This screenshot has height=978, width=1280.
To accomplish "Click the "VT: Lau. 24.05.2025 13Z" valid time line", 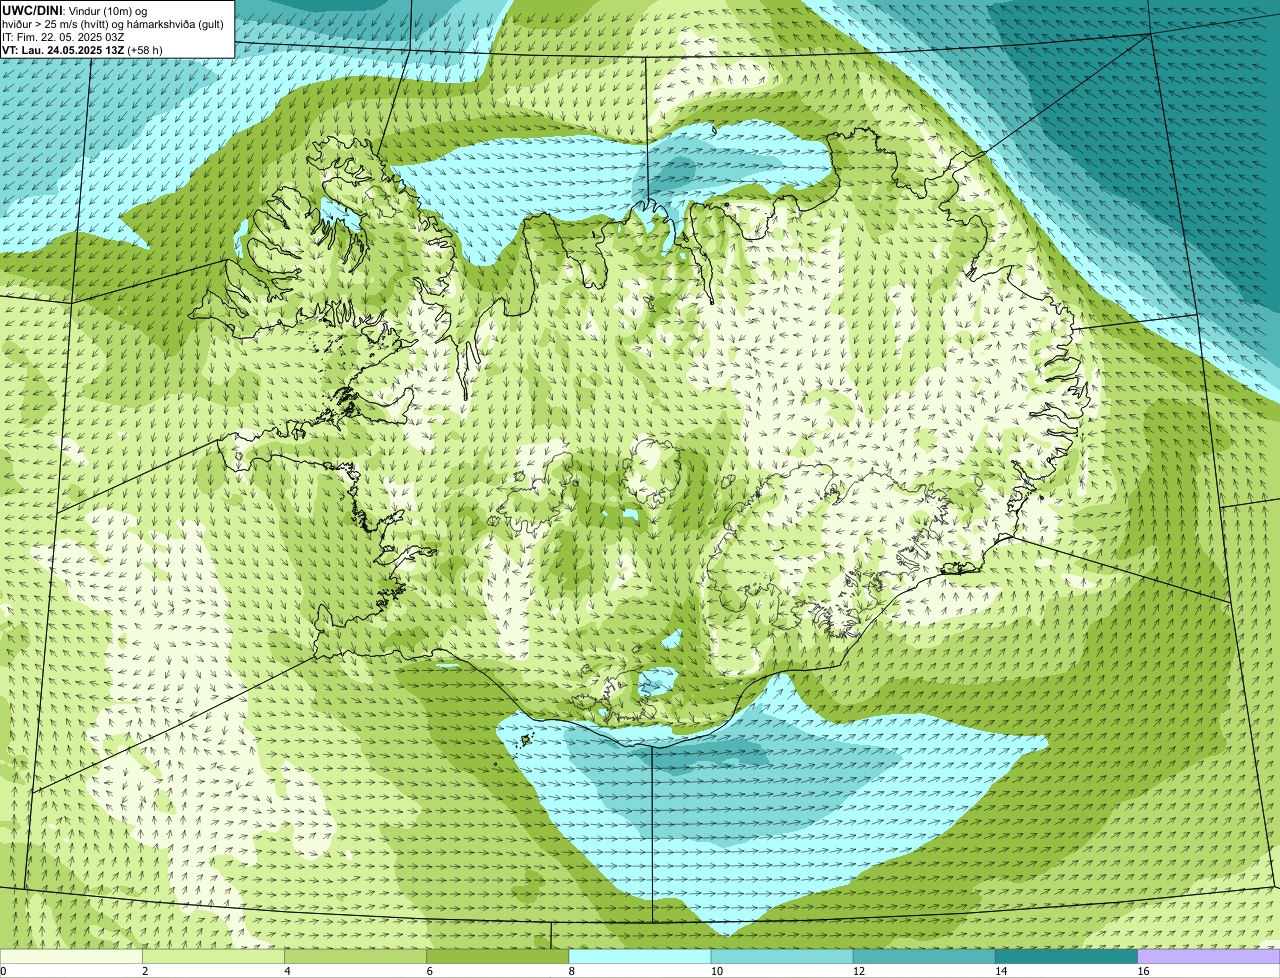I will (82, 50).
